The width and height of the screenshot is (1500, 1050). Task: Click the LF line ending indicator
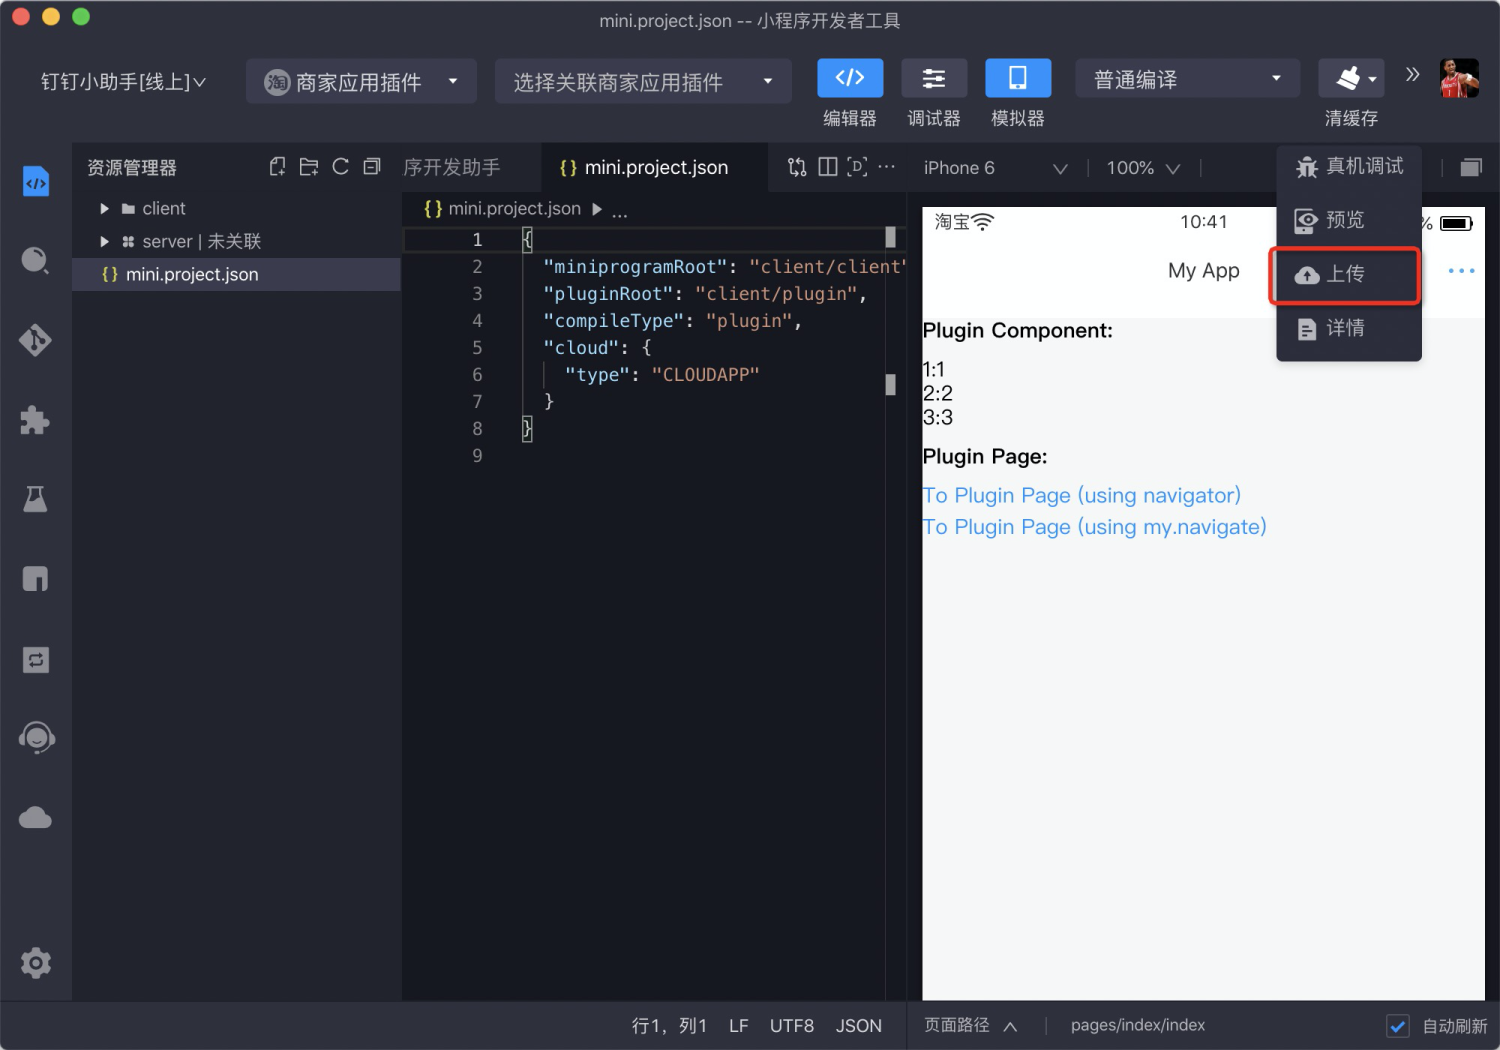pyautogui.click(x=739, y=1026)
